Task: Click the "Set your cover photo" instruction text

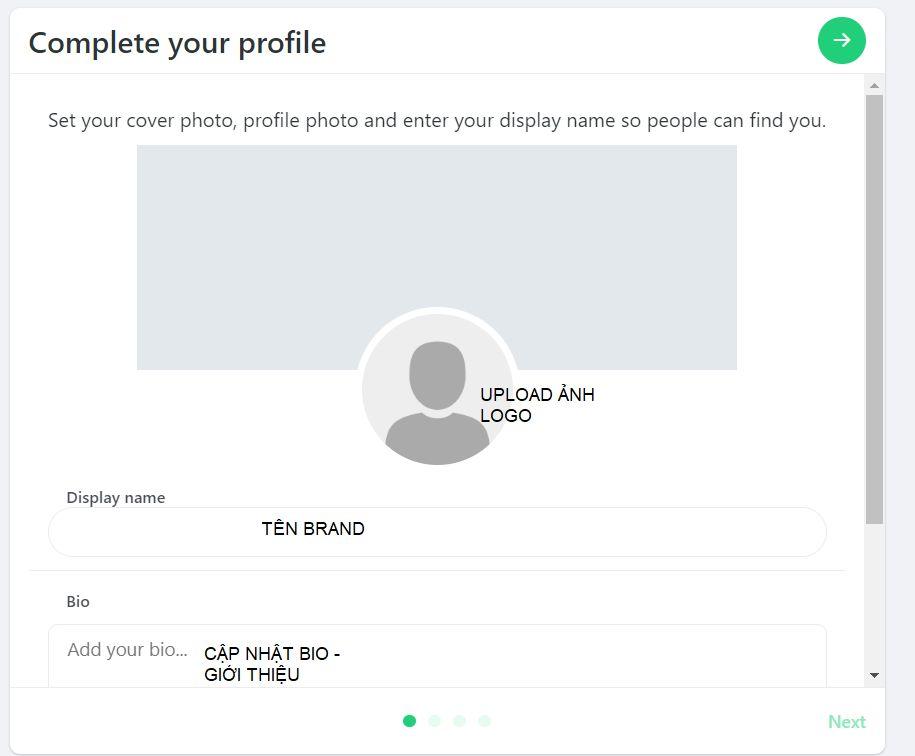Action: point(436,121)
